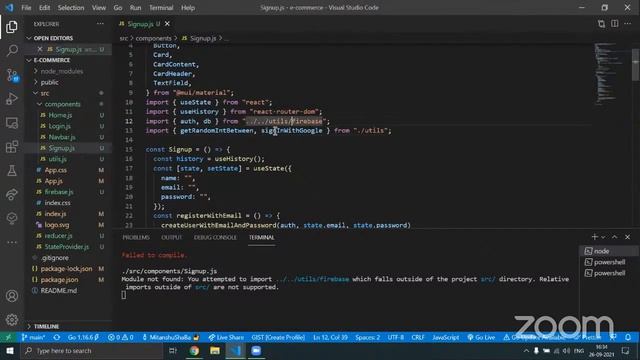Open Accounts menu in activity bar

coord(12,296)
